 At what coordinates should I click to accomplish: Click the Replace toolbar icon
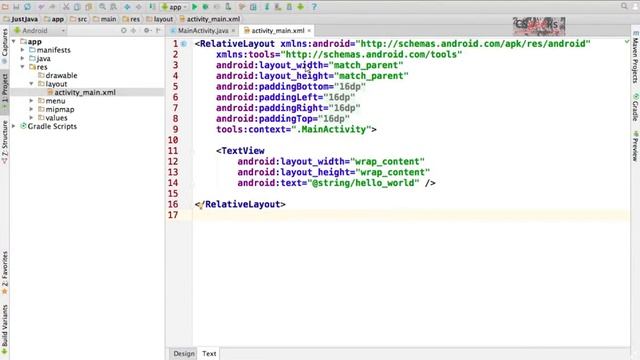(x=113, y=7)
